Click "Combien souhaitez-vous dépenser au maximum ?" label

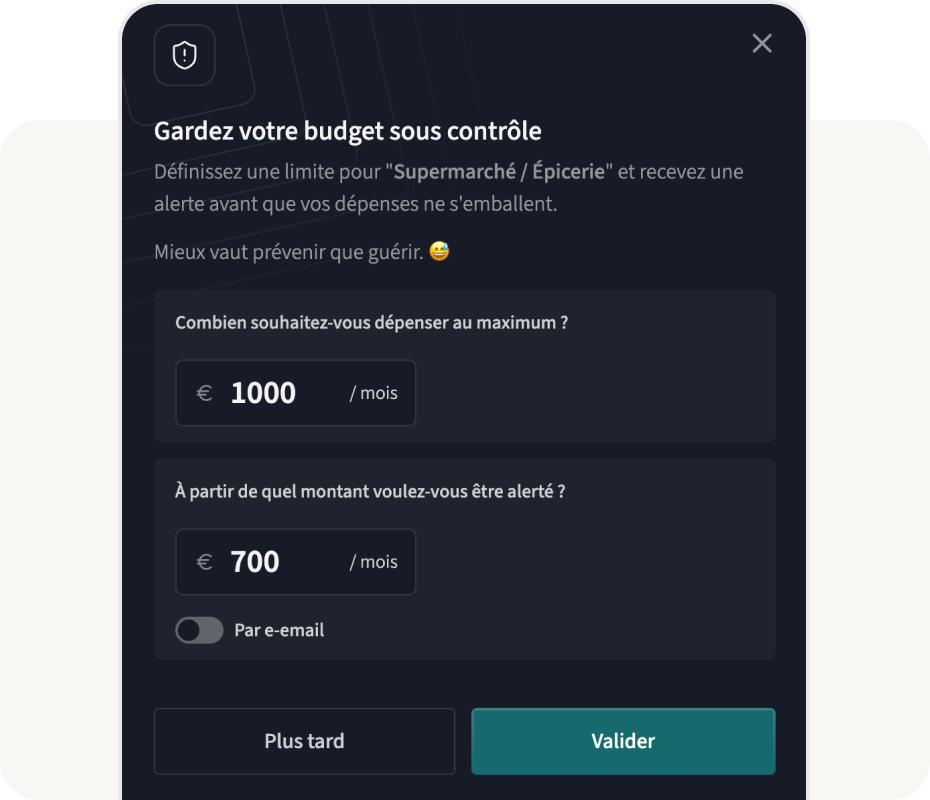371,322
